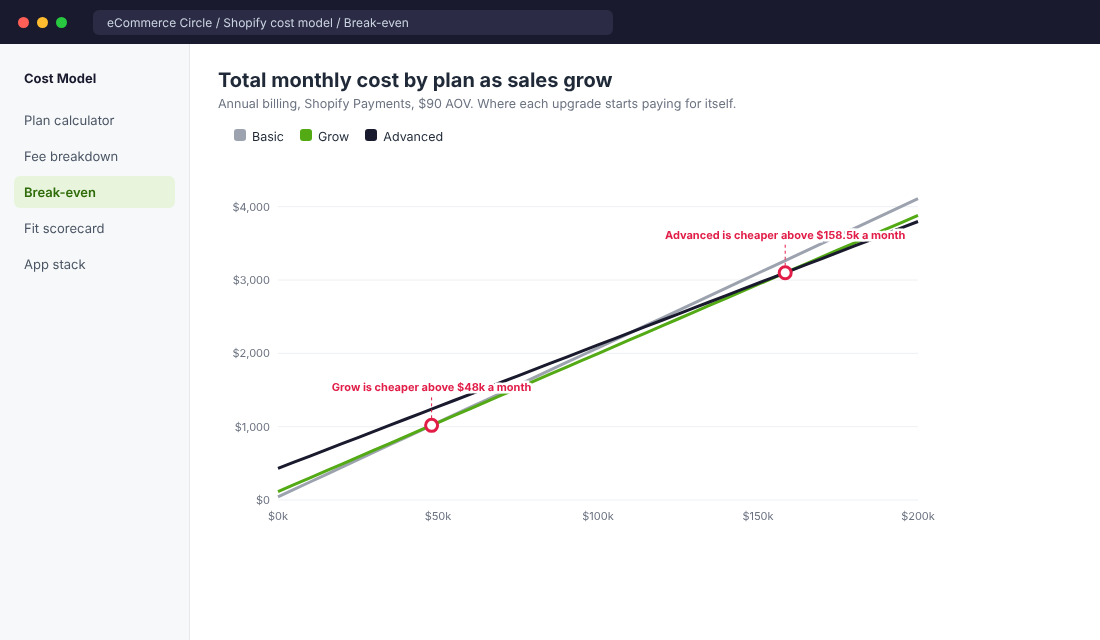Select the Break-even sidebar item
Image resolution: width=1100 pixels, height=640 pixels.
click(94, 192)
